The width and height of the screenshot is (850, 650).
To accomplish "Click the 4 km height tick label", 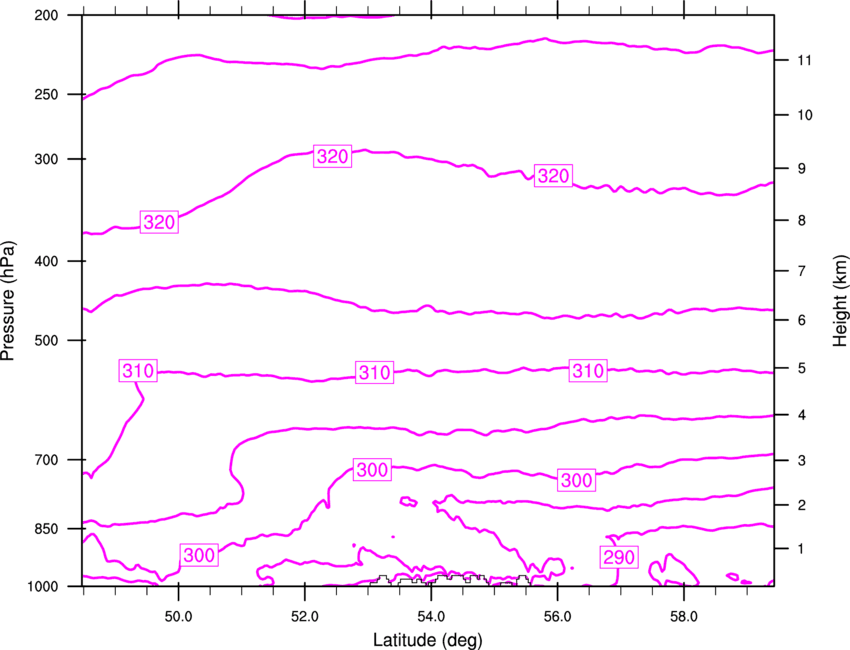I will click(802, 415).
